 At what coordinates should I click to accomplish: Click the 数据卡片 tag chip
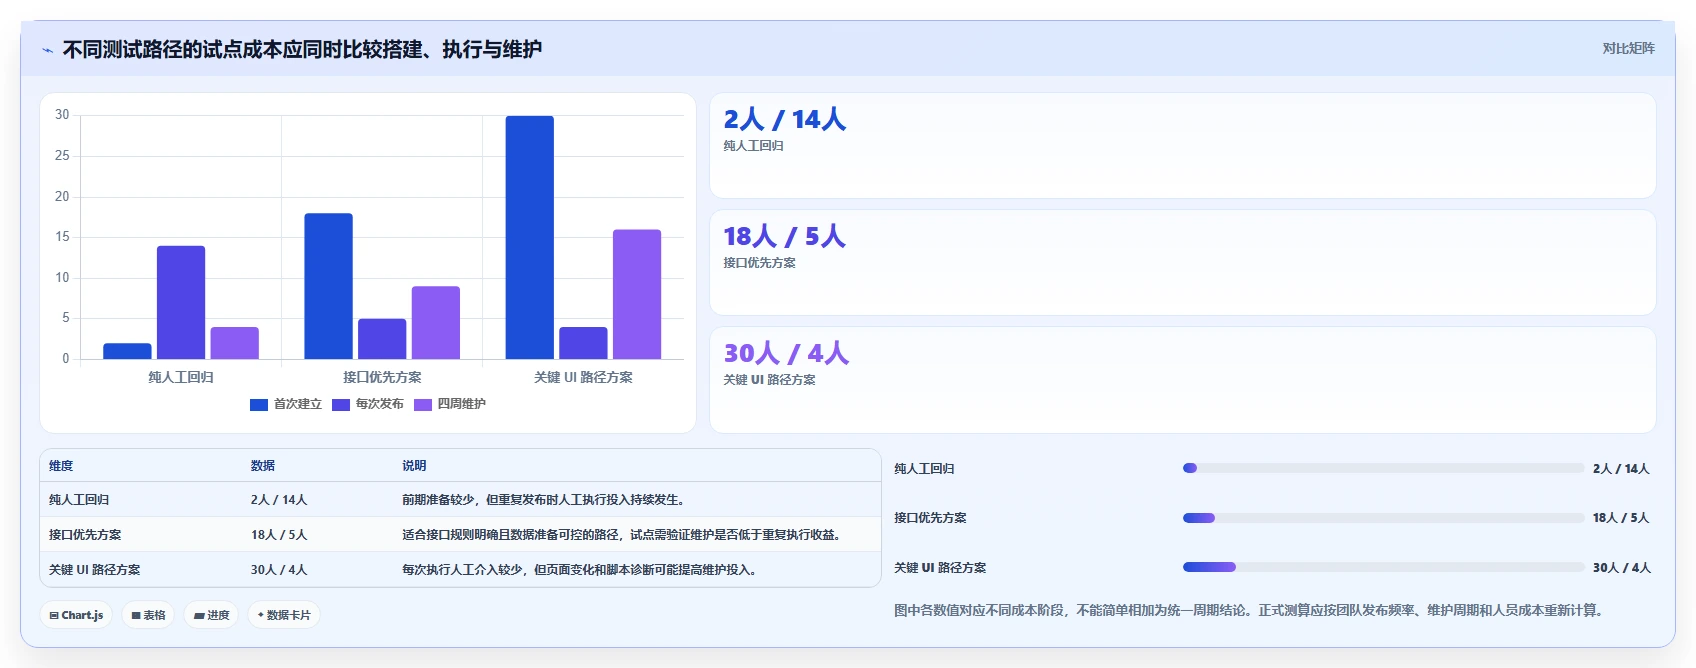[x=284, y=615]
